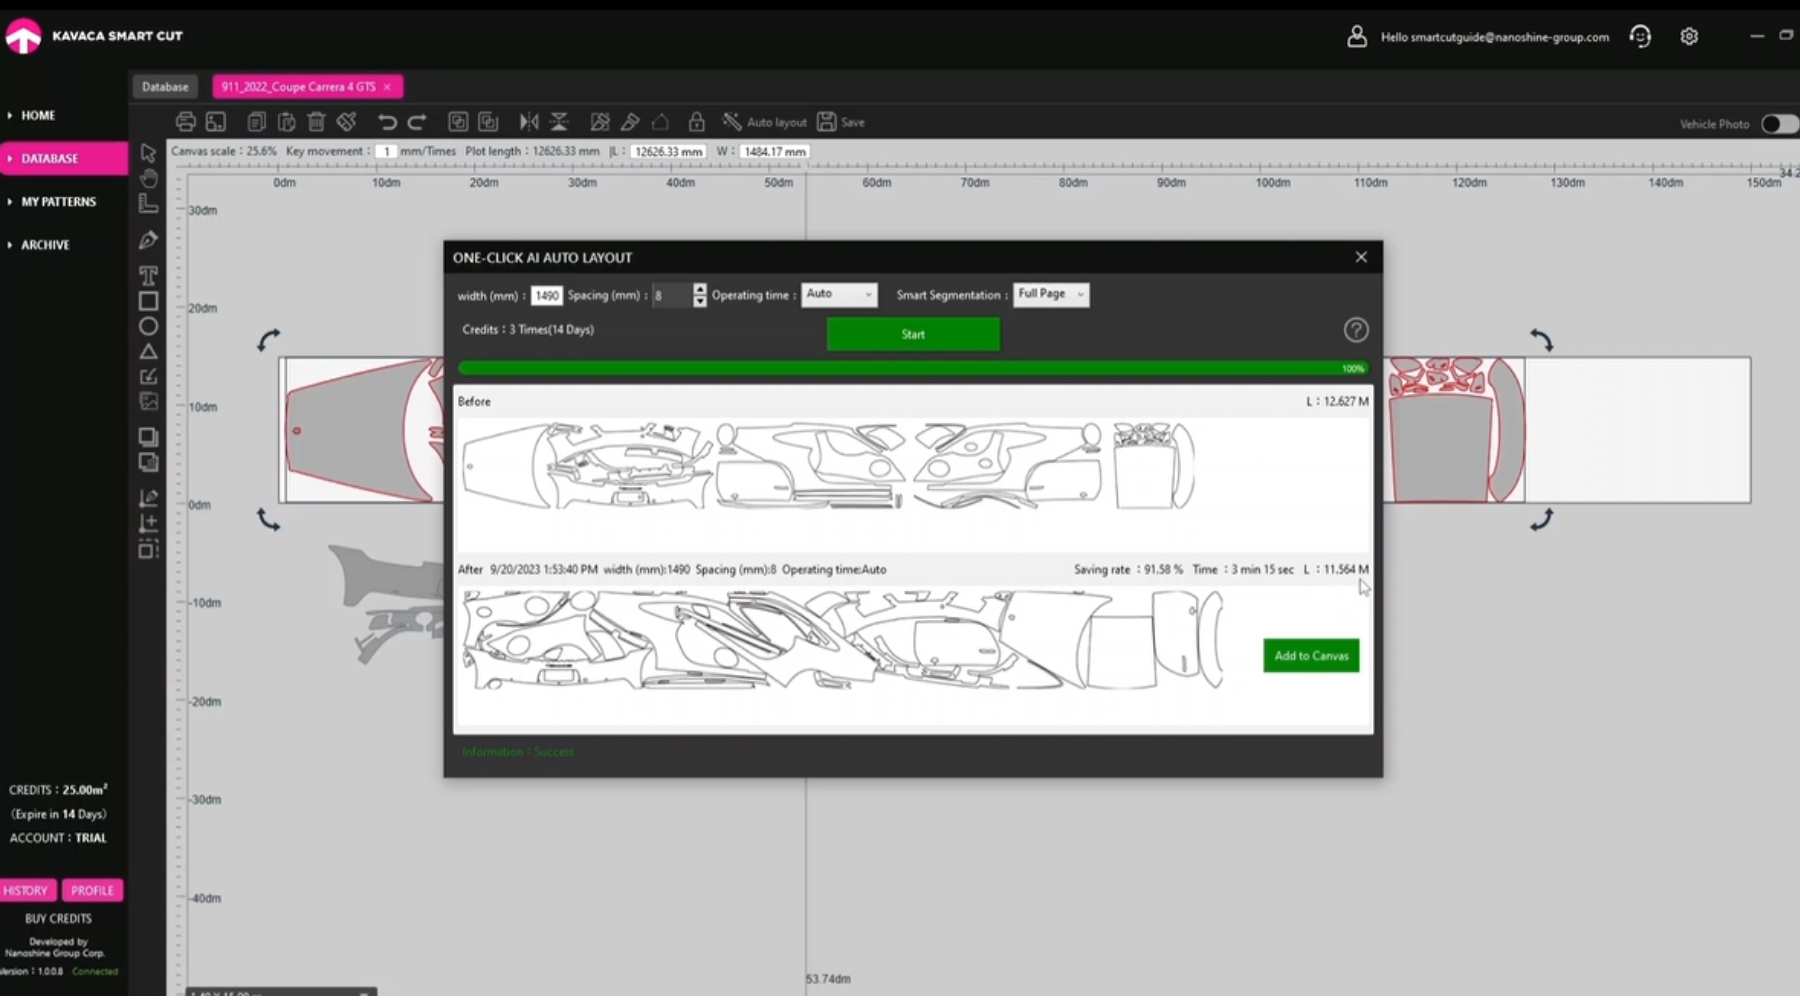The width and height of the screenshot is (1800, 1000).
Task: Click the dashed selection grid tool icon
Action: pyautogui.click(x=148, y=548)
